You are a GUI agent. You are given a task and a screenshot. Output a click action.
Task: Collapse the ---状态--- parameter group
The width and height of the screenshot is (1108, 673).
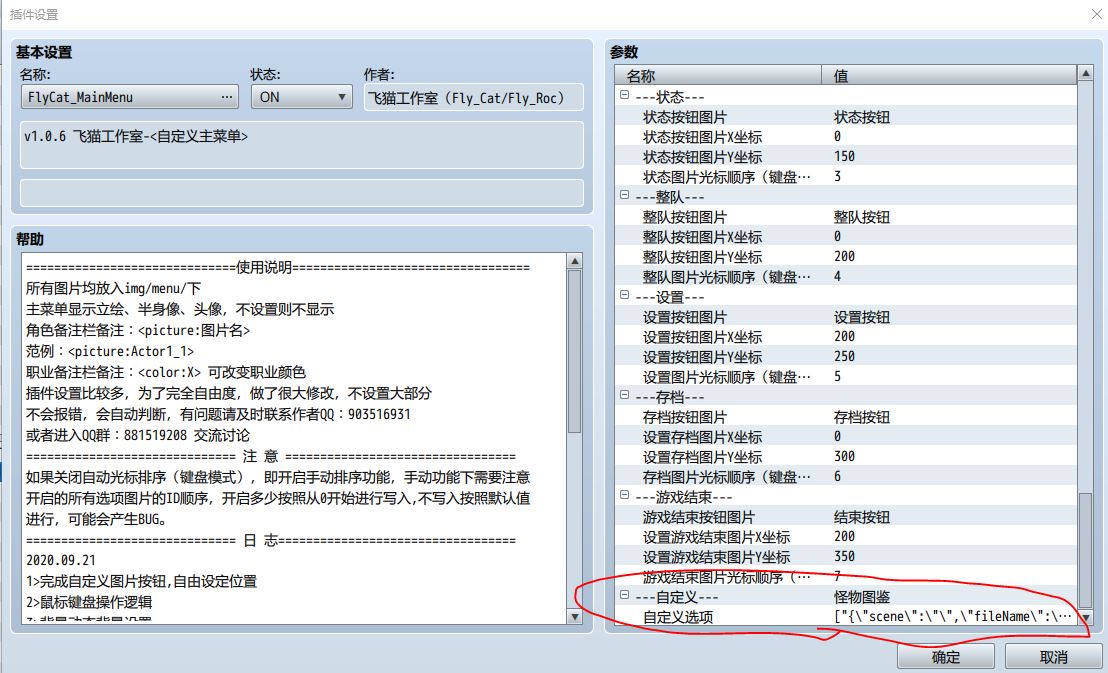[625, 95]
